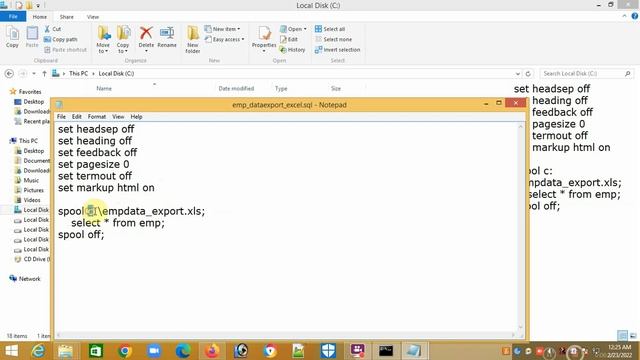Open Notepad's File menu

61,116
